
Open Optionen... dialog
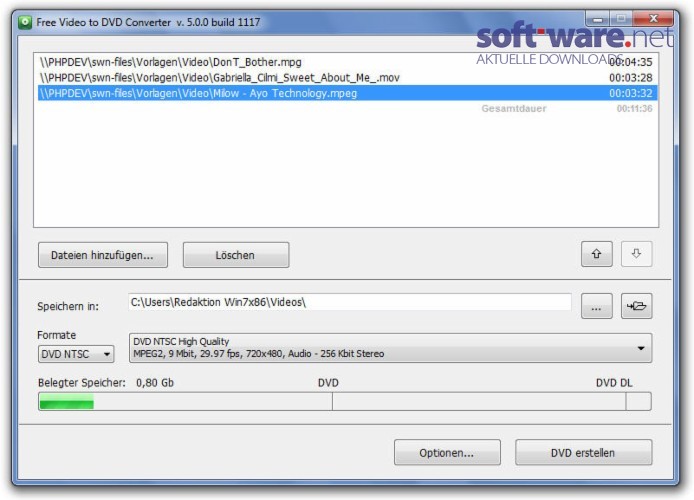tap(447, 452)
